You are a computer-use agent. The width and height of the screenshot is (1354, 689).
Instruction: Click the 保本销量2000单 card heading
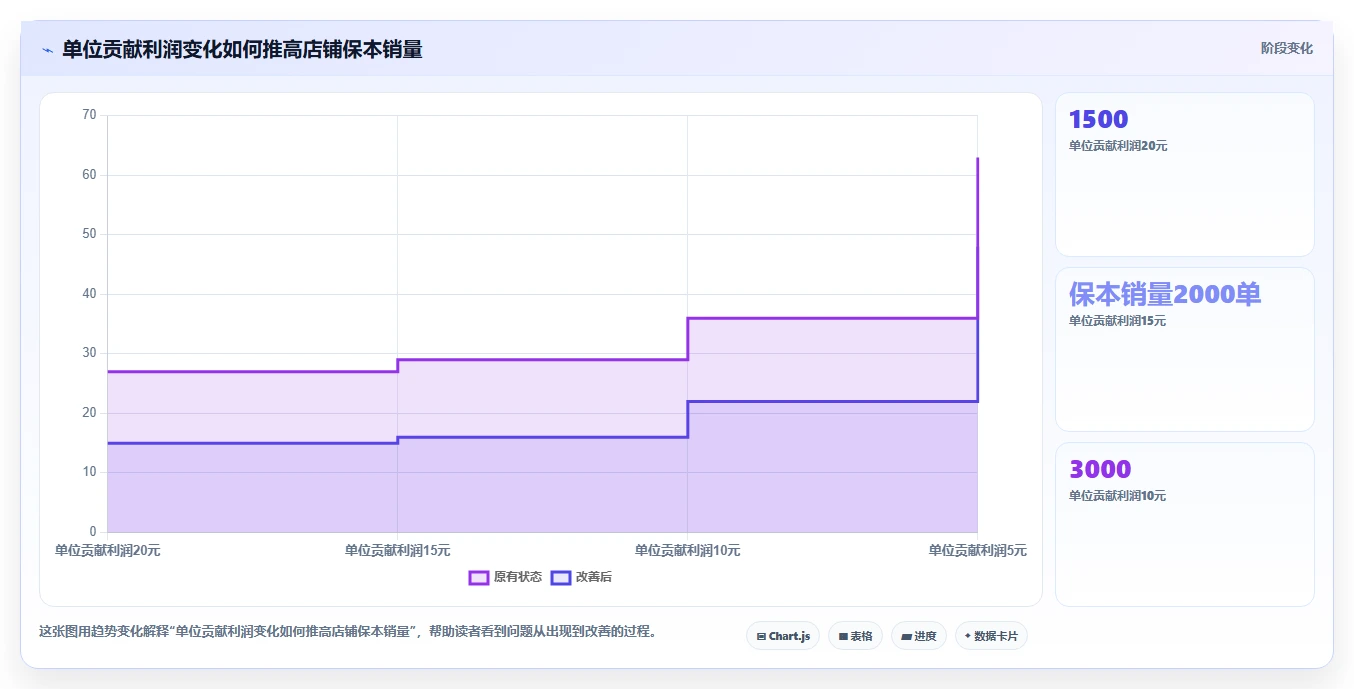(1165, 294)
